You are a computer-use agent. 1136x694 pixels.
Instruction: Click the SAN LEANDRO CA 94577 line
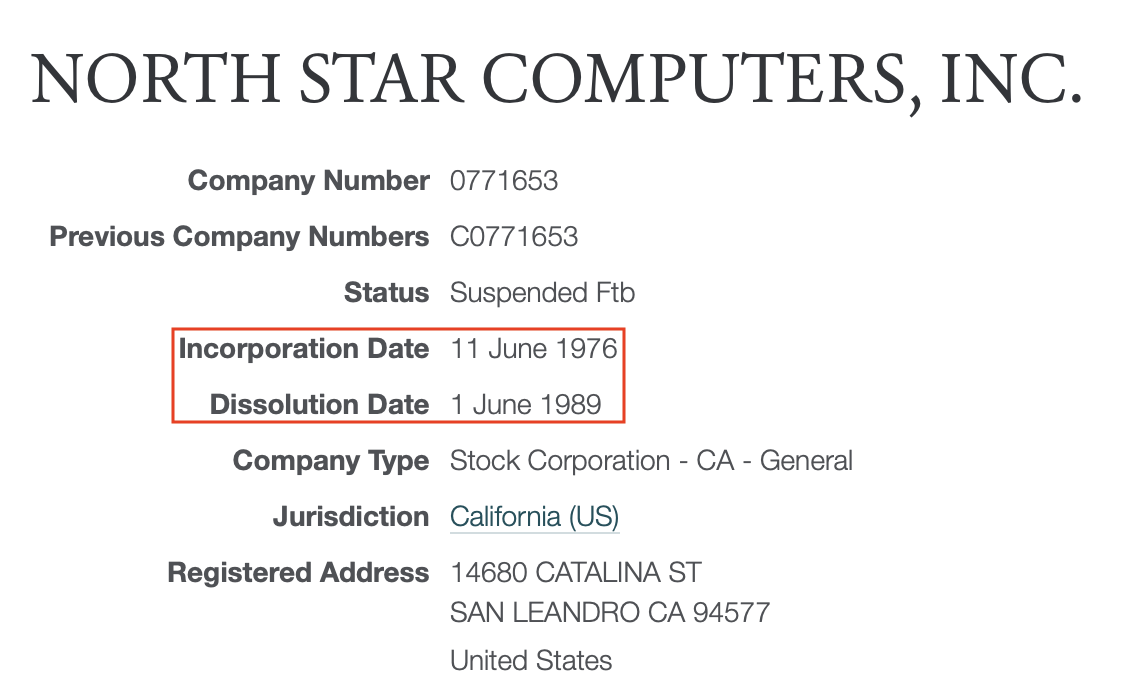point(610,612)
